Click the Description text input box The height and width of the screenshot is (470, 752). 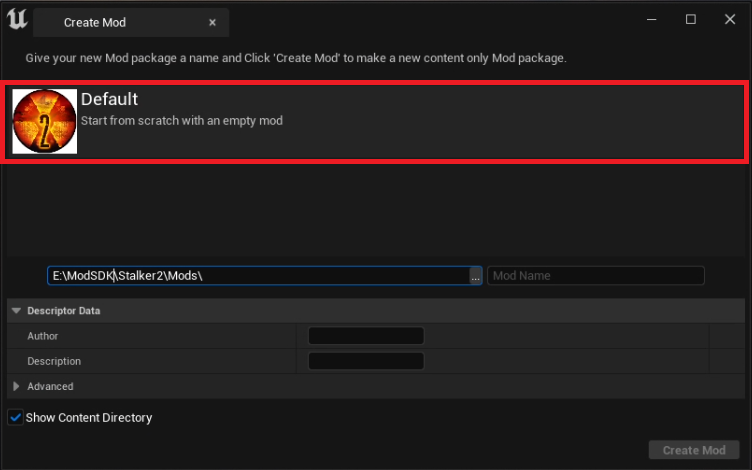(366, 361)
